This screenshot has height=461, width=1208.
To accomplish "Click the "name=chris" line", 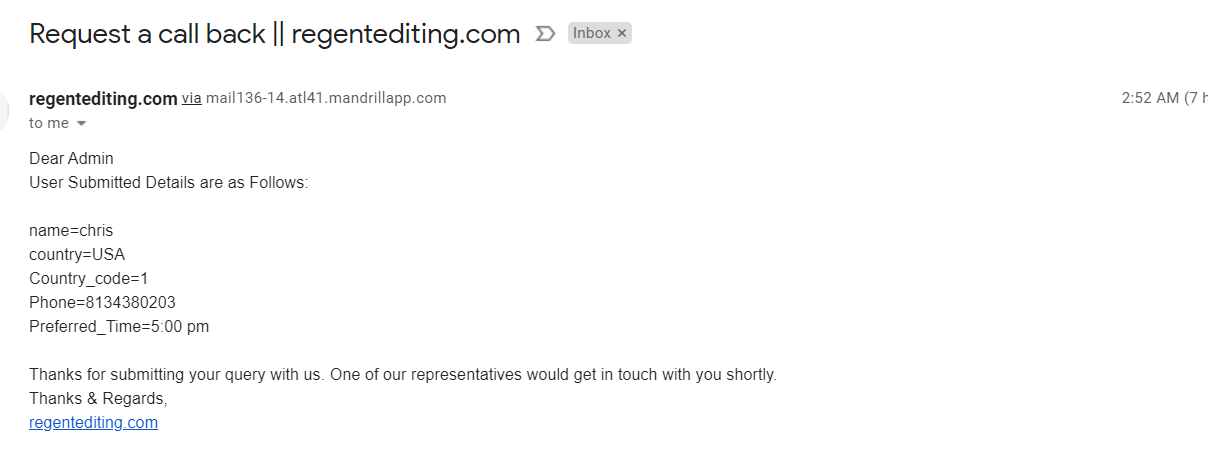I will (x=71, y=230).
